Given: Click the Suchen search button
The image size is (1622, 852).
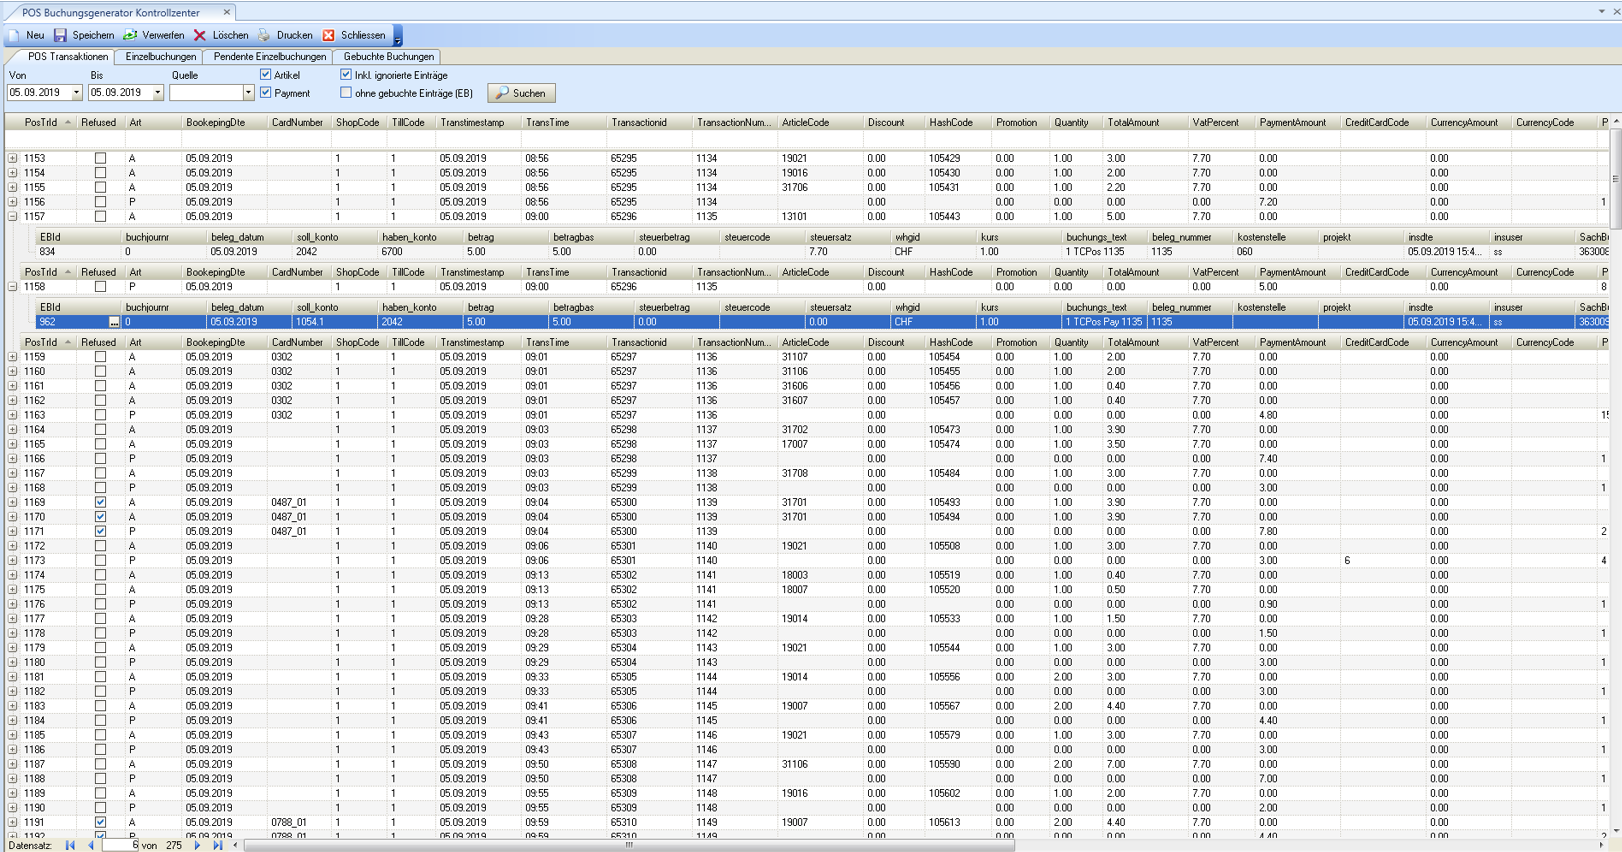Looking at the screenshot, I should pos(521,93).
